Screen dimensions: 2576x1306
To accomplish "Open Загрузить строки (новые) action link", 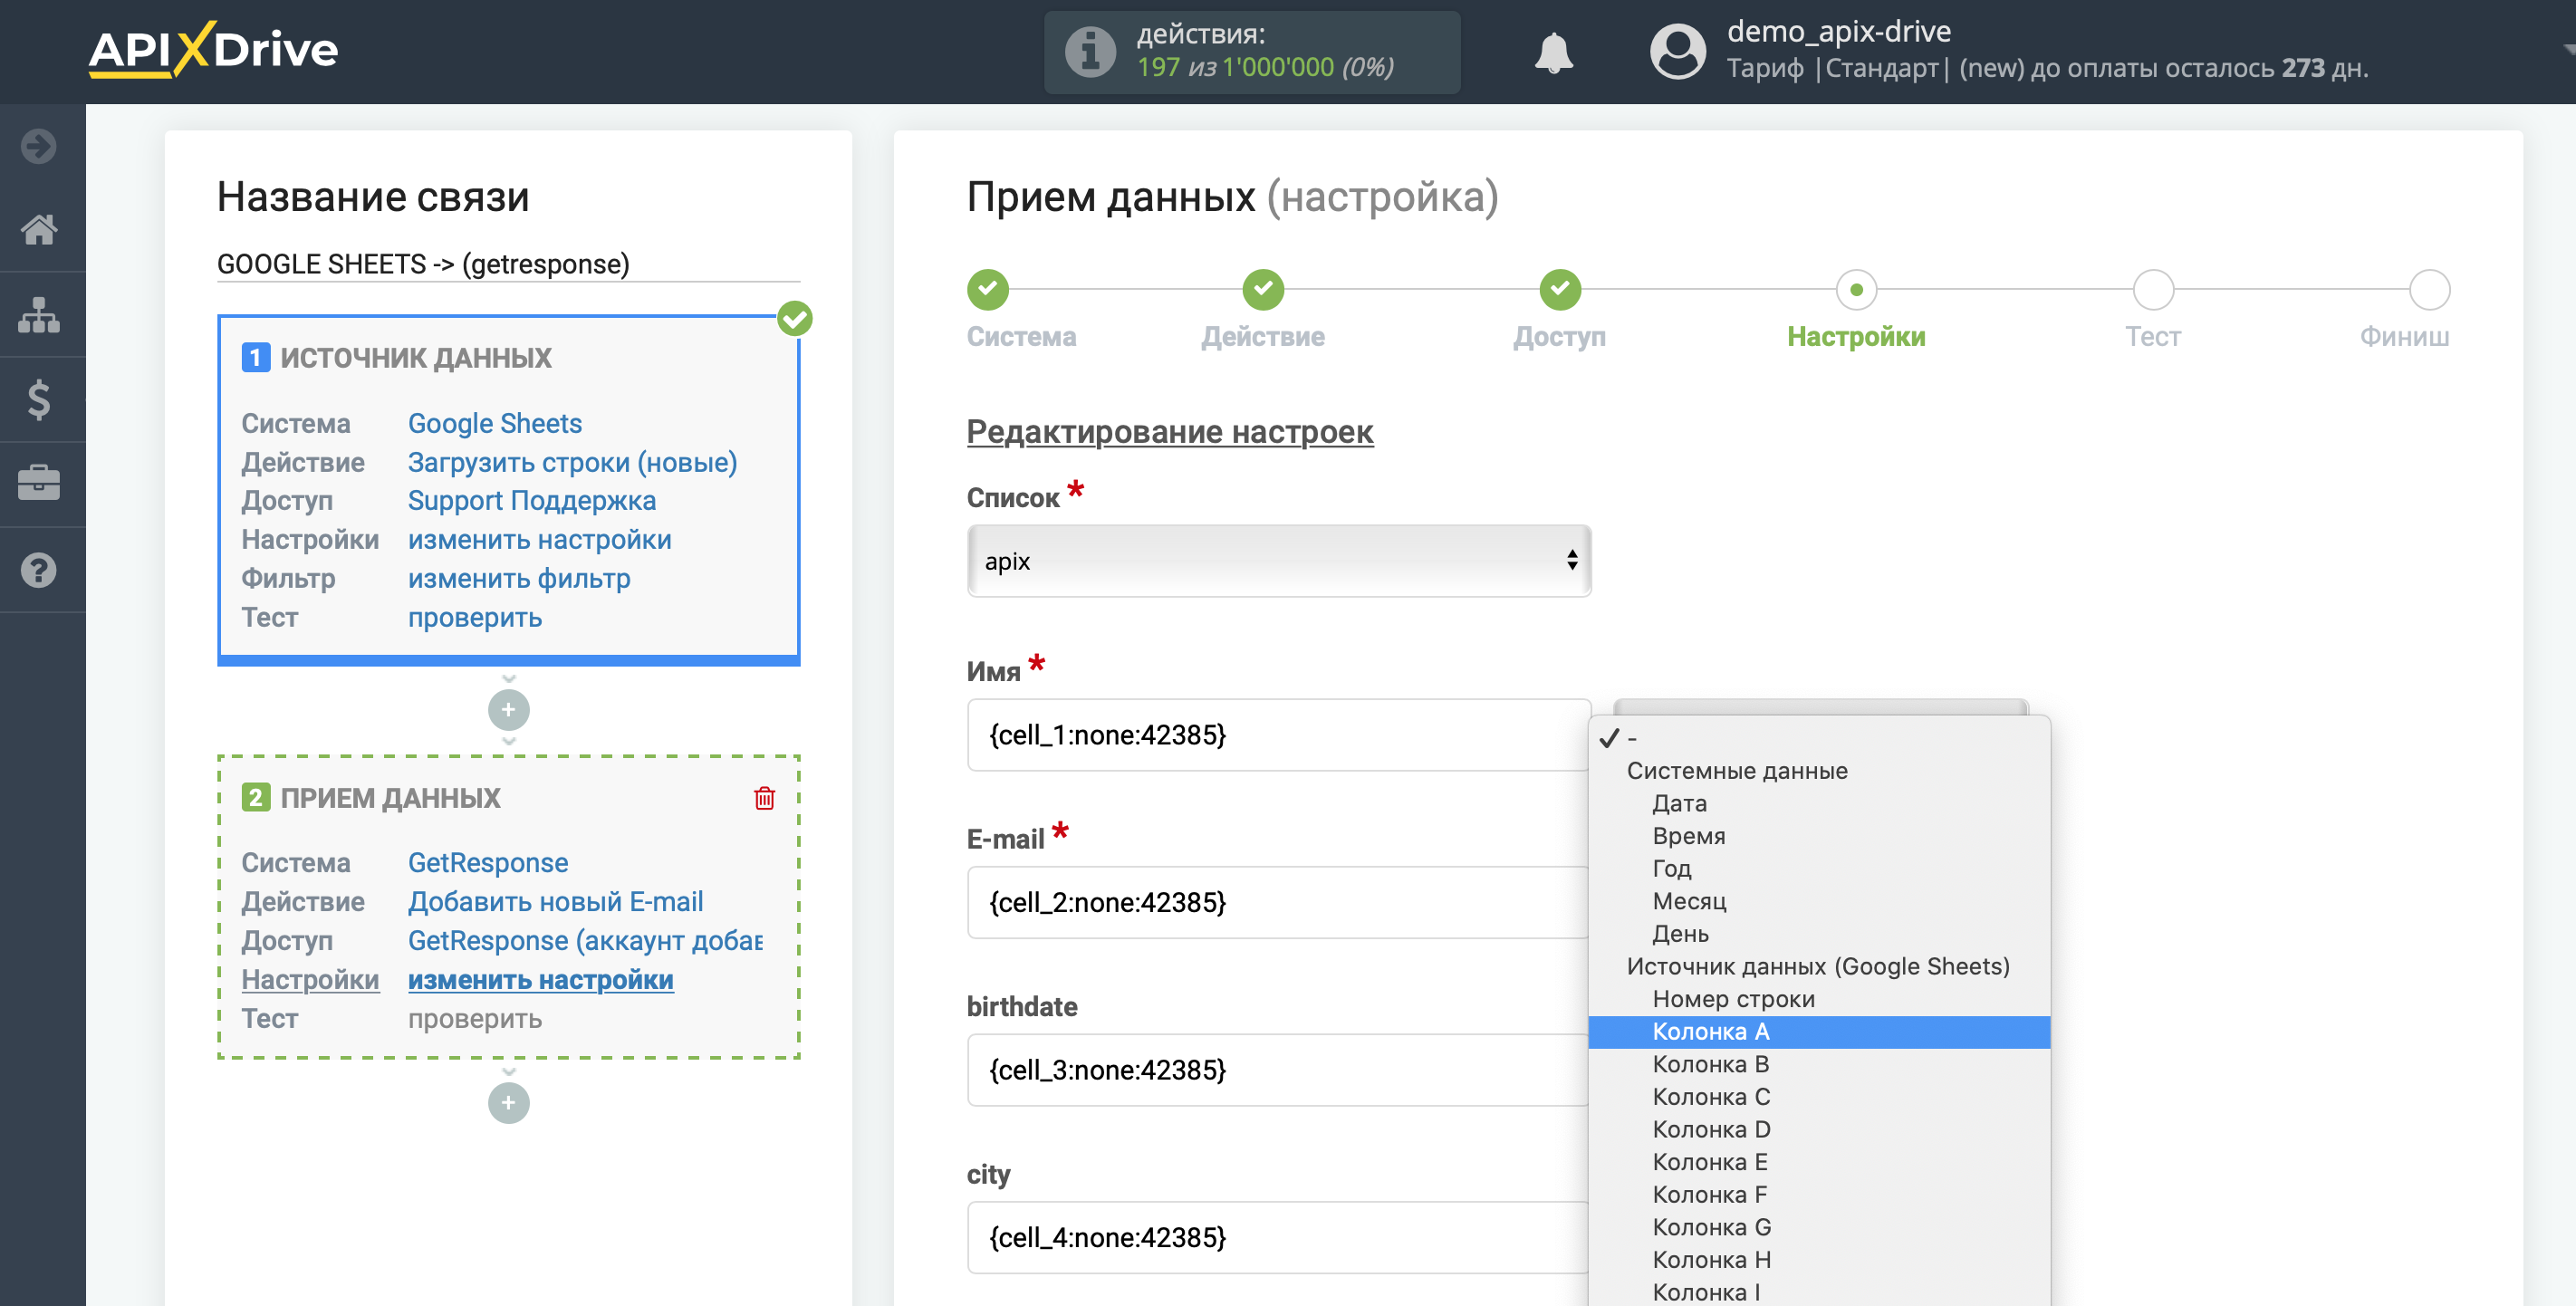I will pyautogui.click(x=572, y=462).
